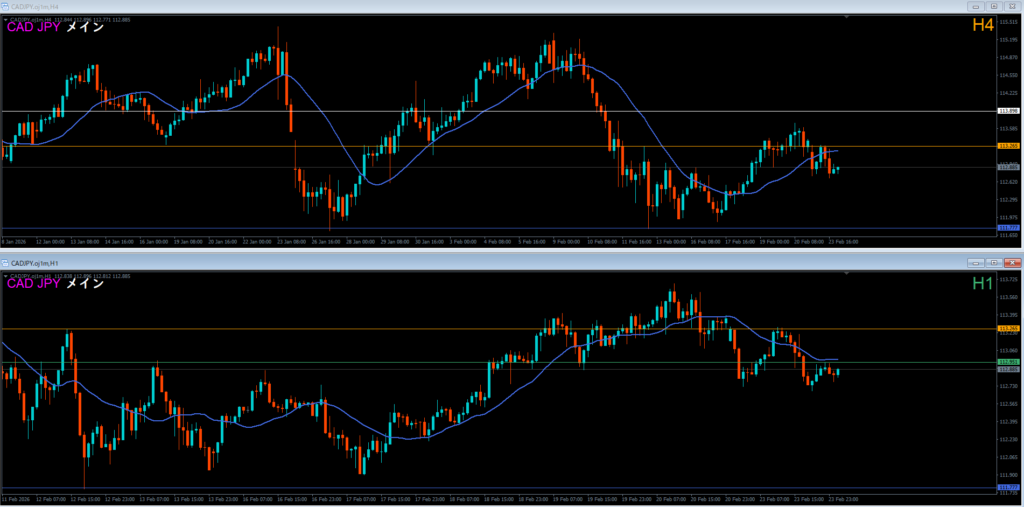Select the orange 113.265 price label on H4 chart
This screenshot has width=1024, height=507.
(x=1008, y=146)
